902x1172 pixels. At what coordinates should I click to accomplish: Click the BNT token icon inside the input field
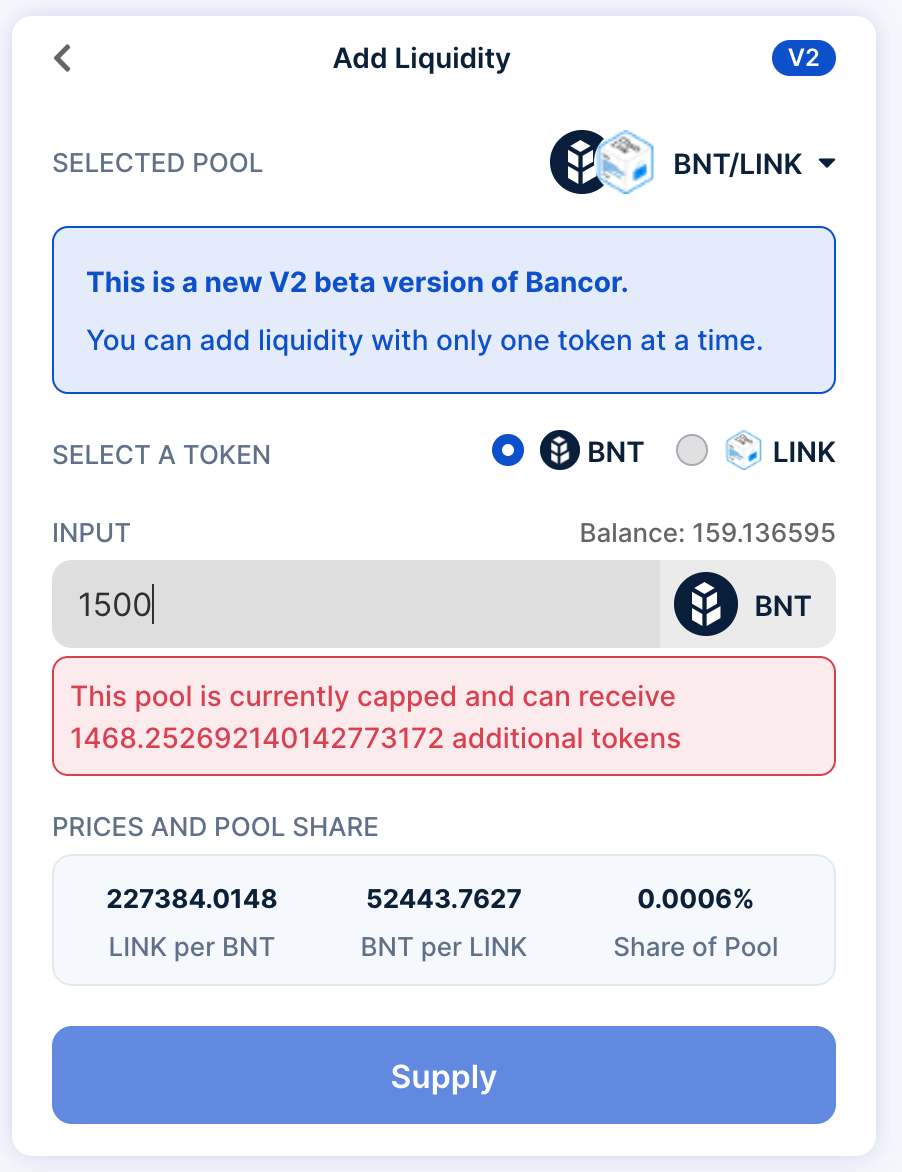tap(704, 604)
